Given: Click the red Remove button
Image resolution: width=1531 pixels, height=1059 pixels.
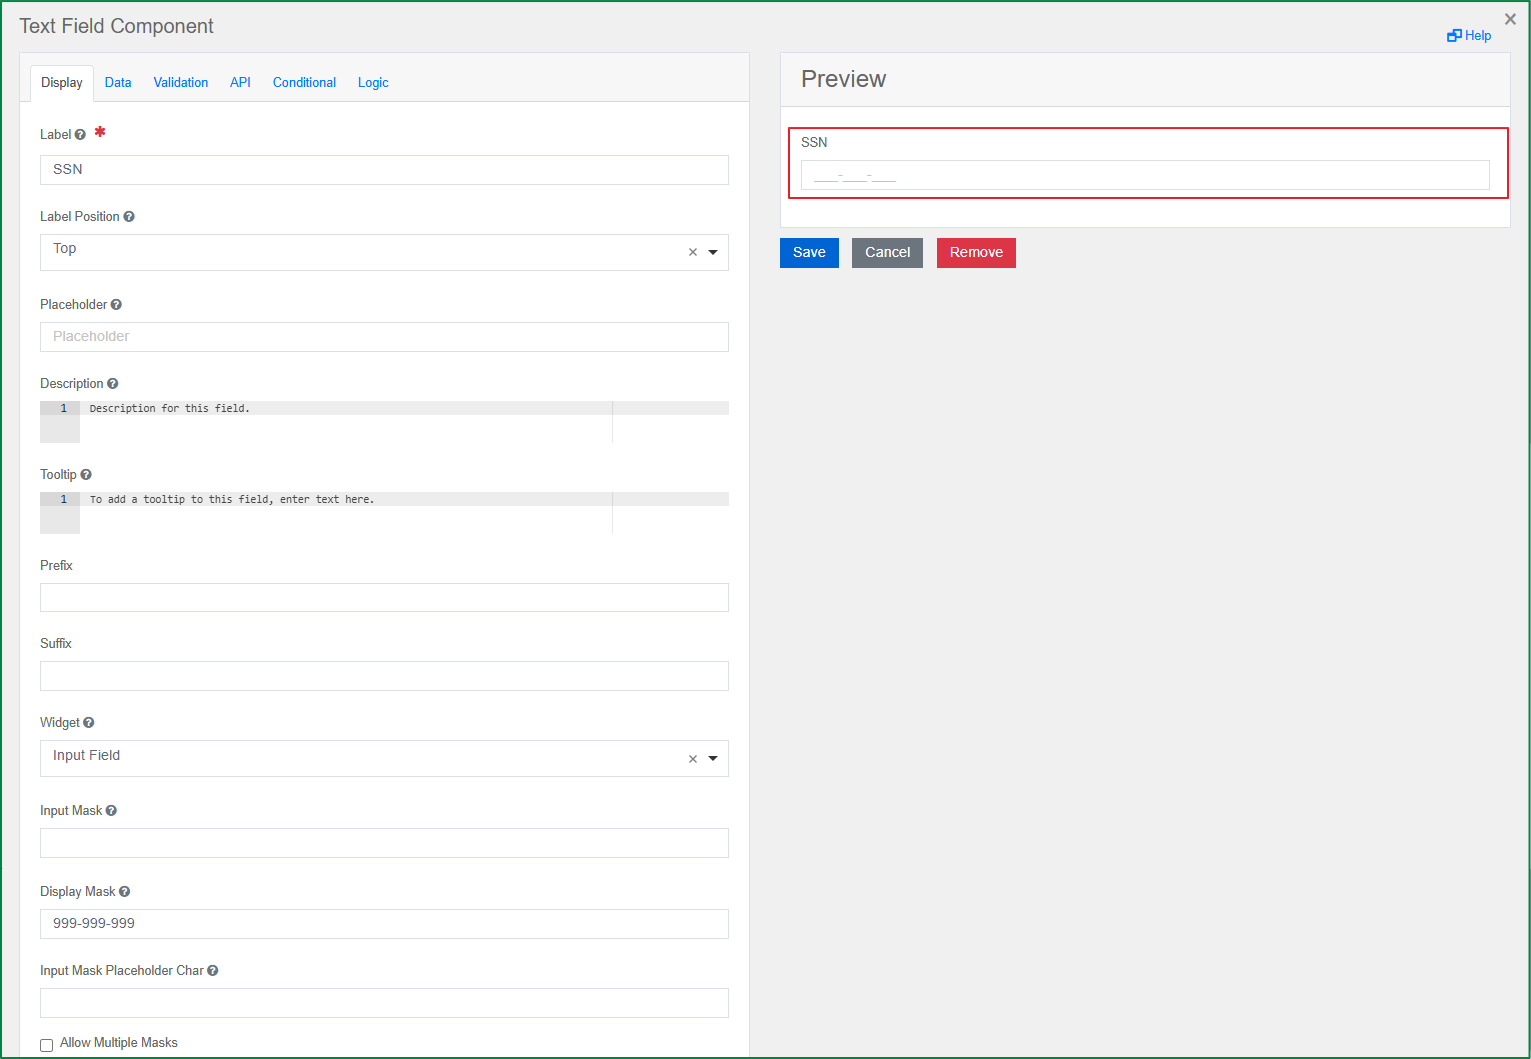Looking at the screenshot, I should [x=976, y=253].
